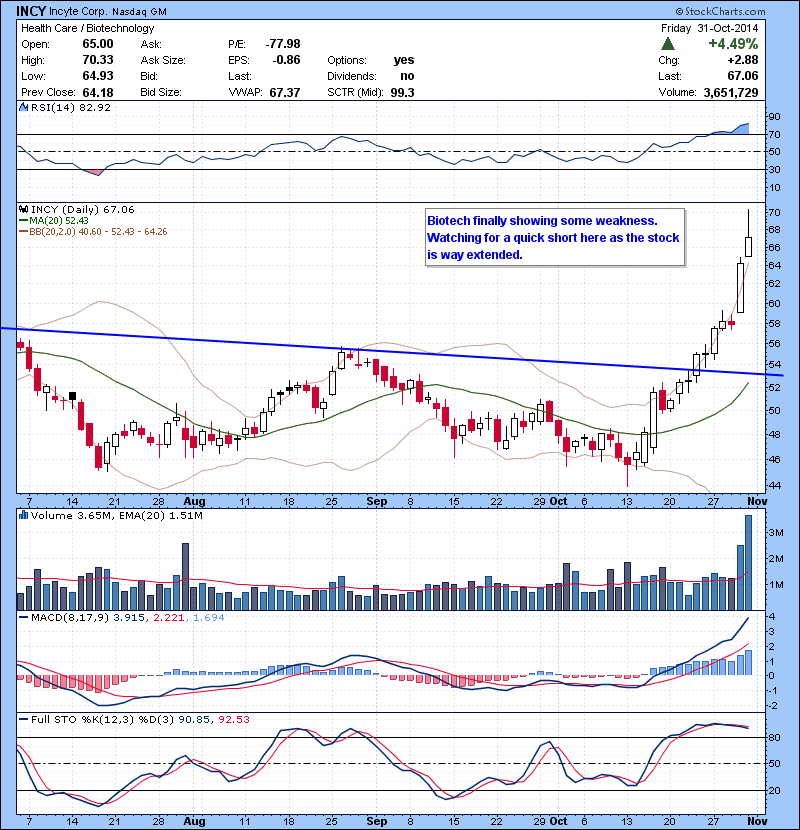Click the MACD signal value 2.221
This screenshot has height=830, width=800.
click(x=168, y=617)
